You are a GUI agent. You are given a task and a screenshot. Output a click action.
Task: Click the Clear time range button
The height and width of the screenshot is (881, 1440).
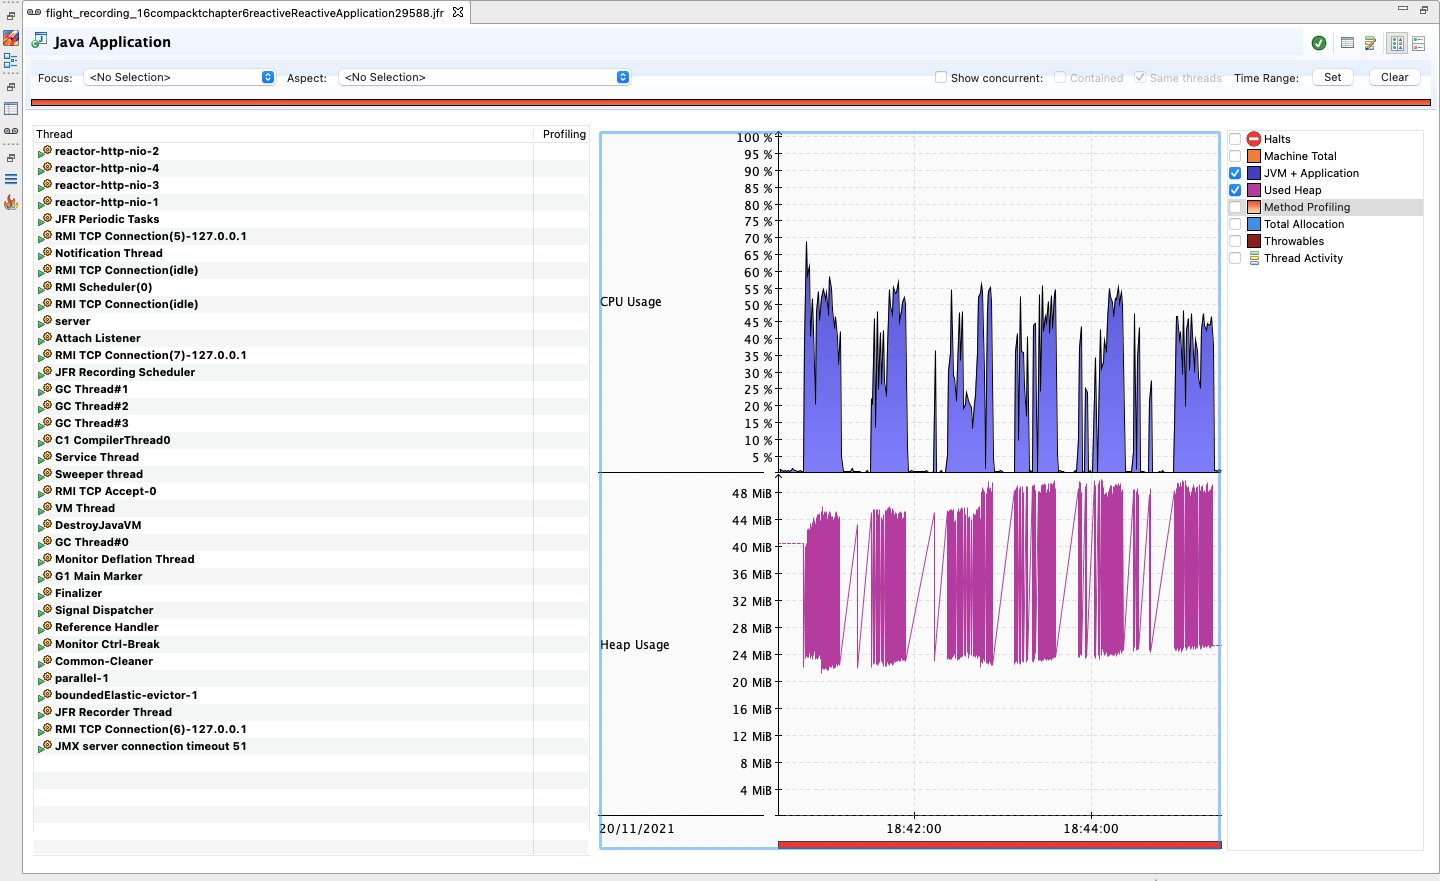(1395, 77)
